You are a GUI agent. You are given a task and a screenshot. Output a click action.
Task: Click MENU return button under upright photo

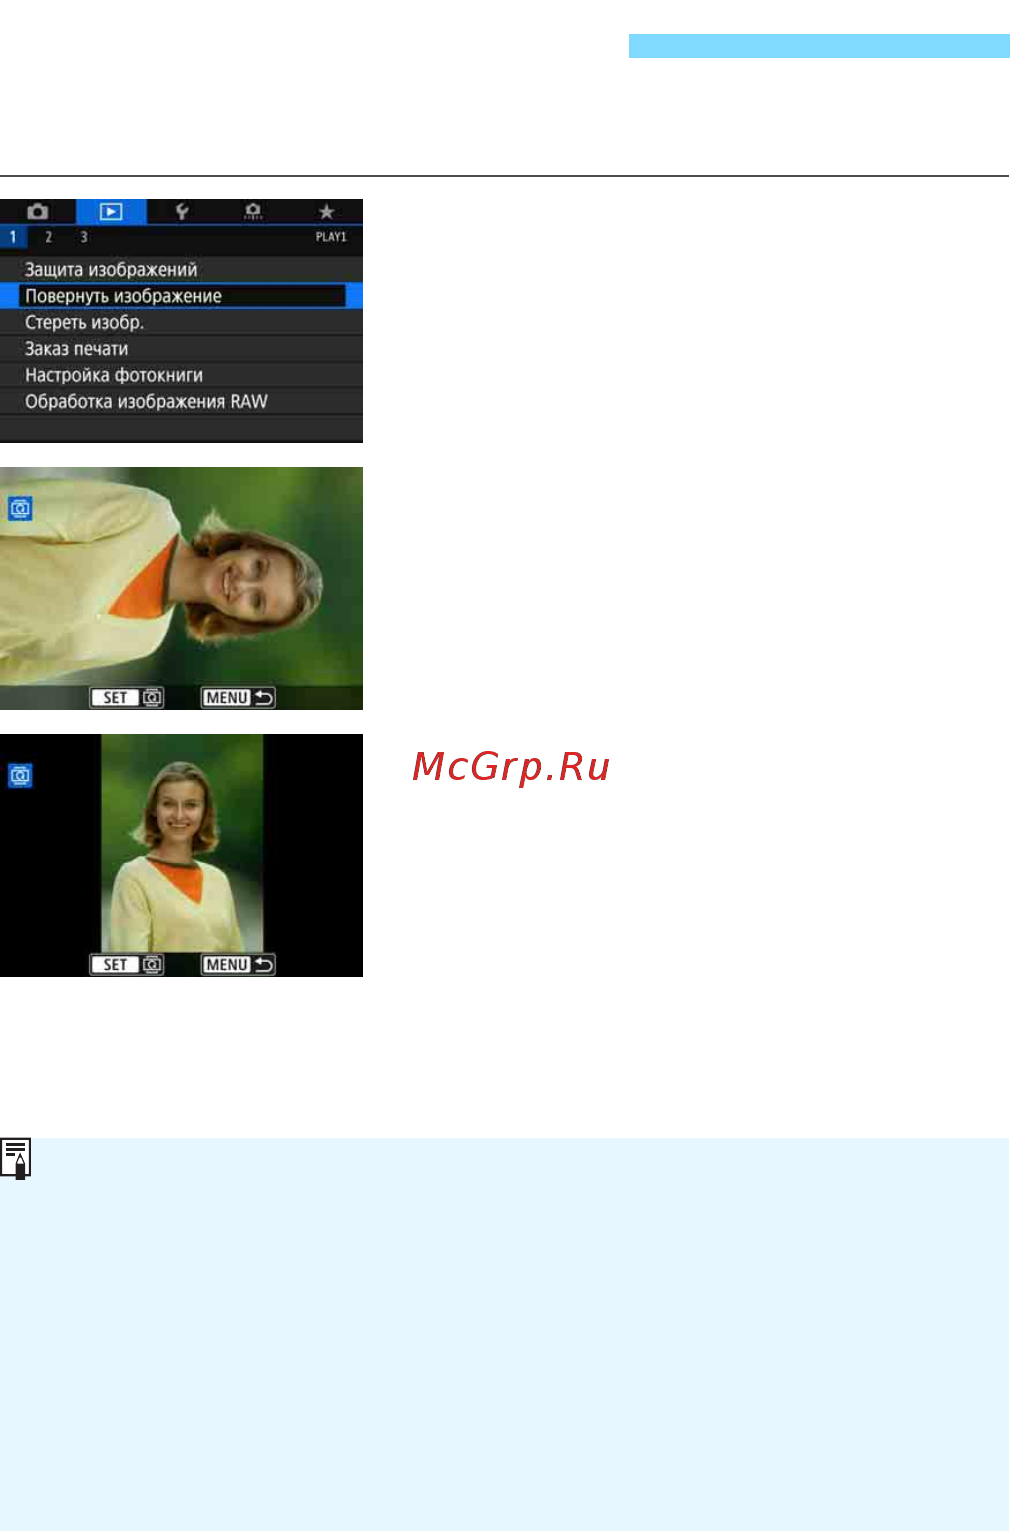click(238, 965)
